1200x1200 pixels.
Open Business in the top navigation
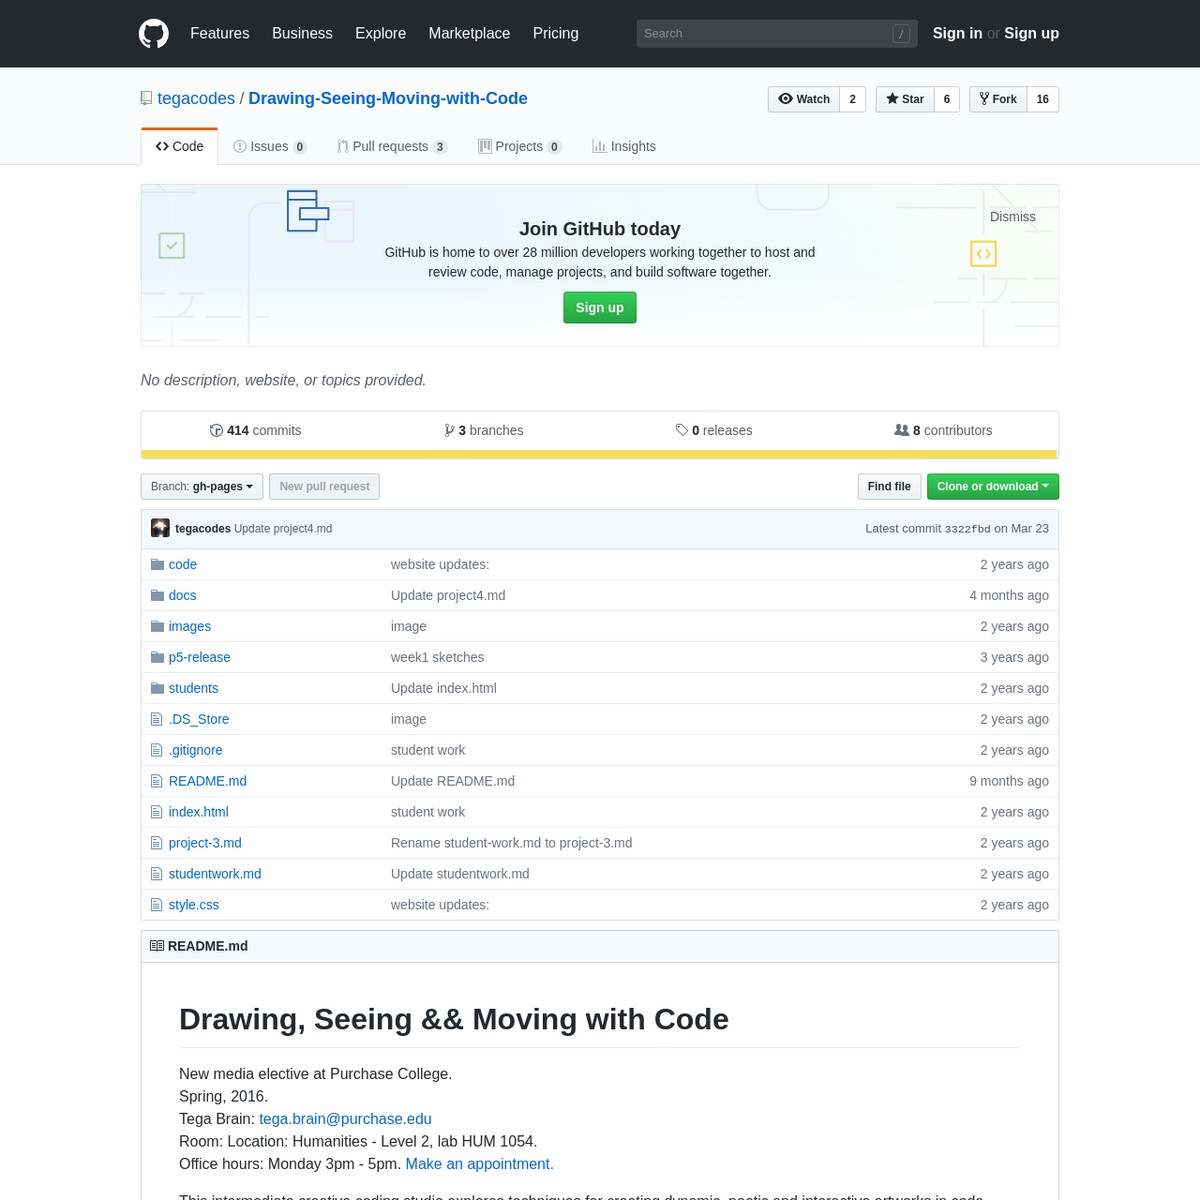point(302,33)
